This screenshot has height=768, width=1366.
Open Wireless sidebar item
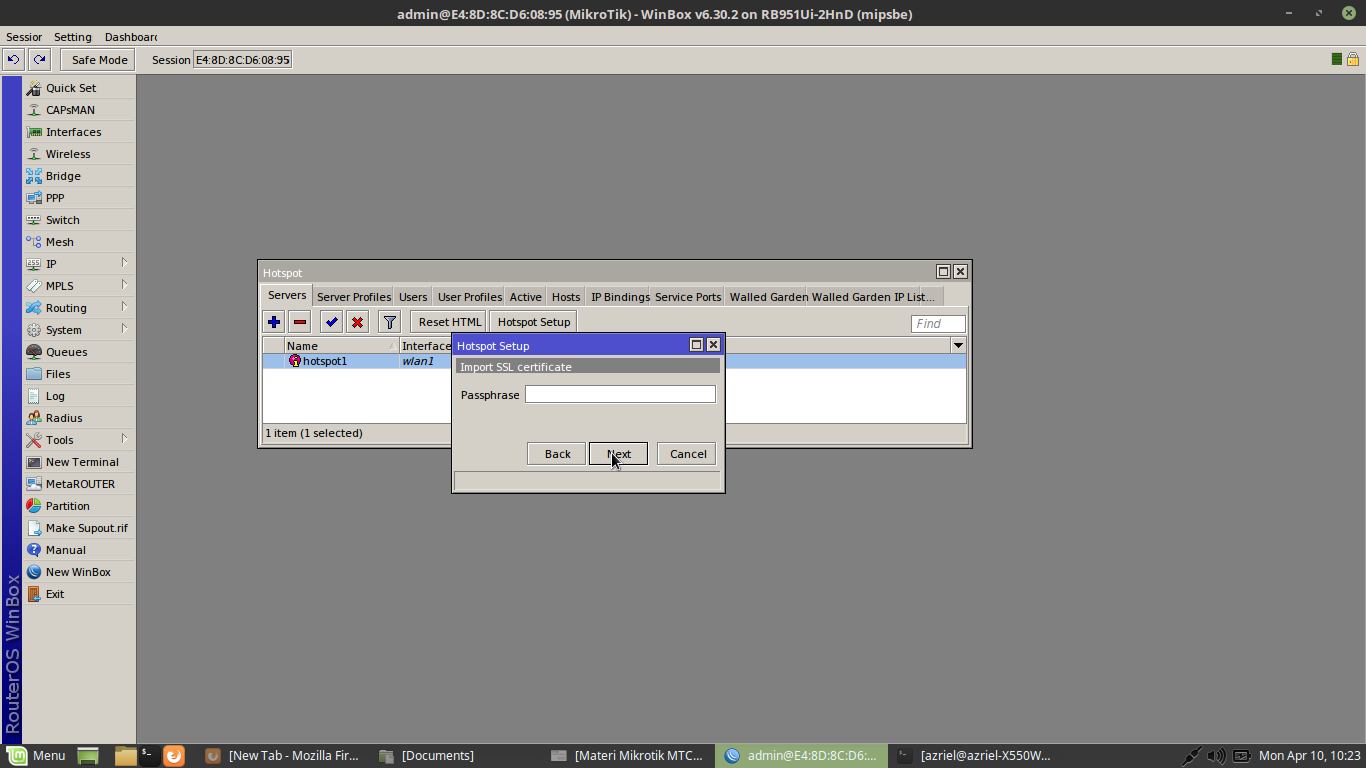click(x=79, y=154)
